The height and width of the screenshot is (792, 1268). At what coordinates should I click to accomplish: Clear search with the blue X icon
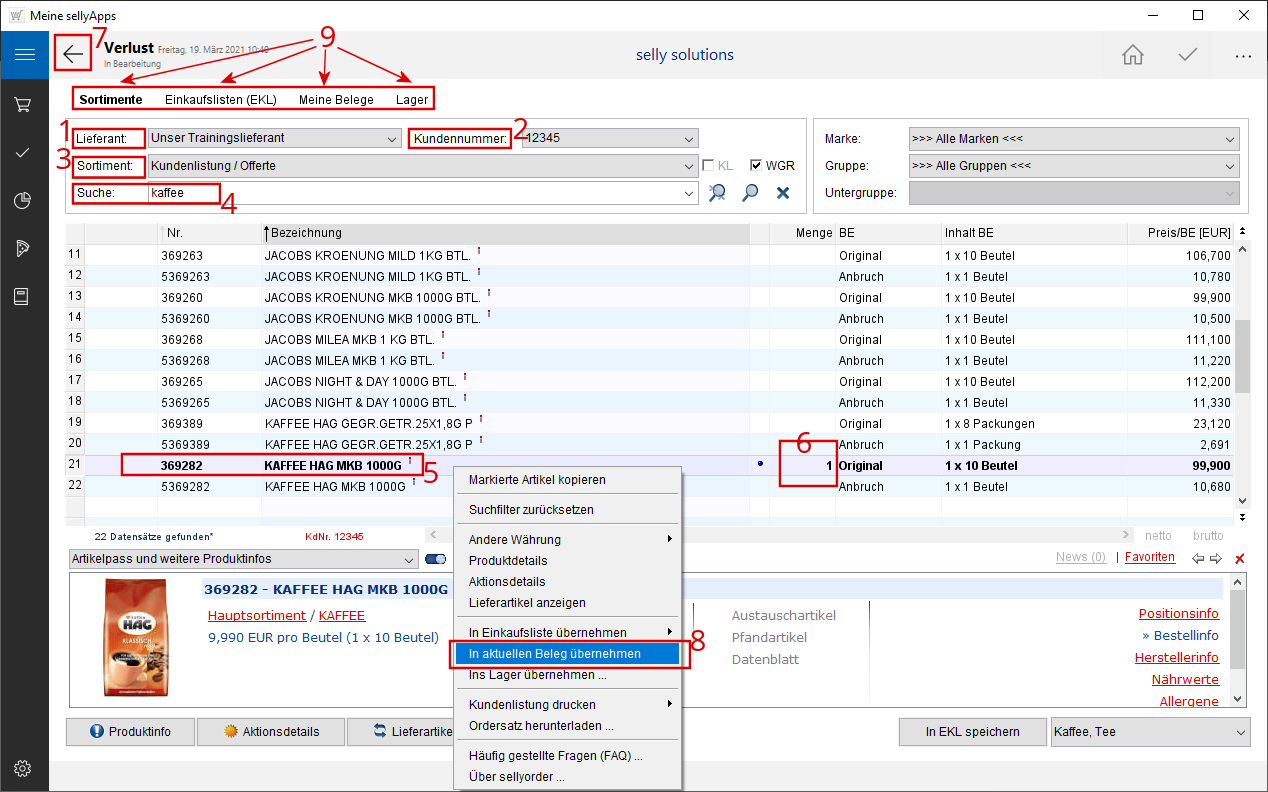(x=783, y=193)
